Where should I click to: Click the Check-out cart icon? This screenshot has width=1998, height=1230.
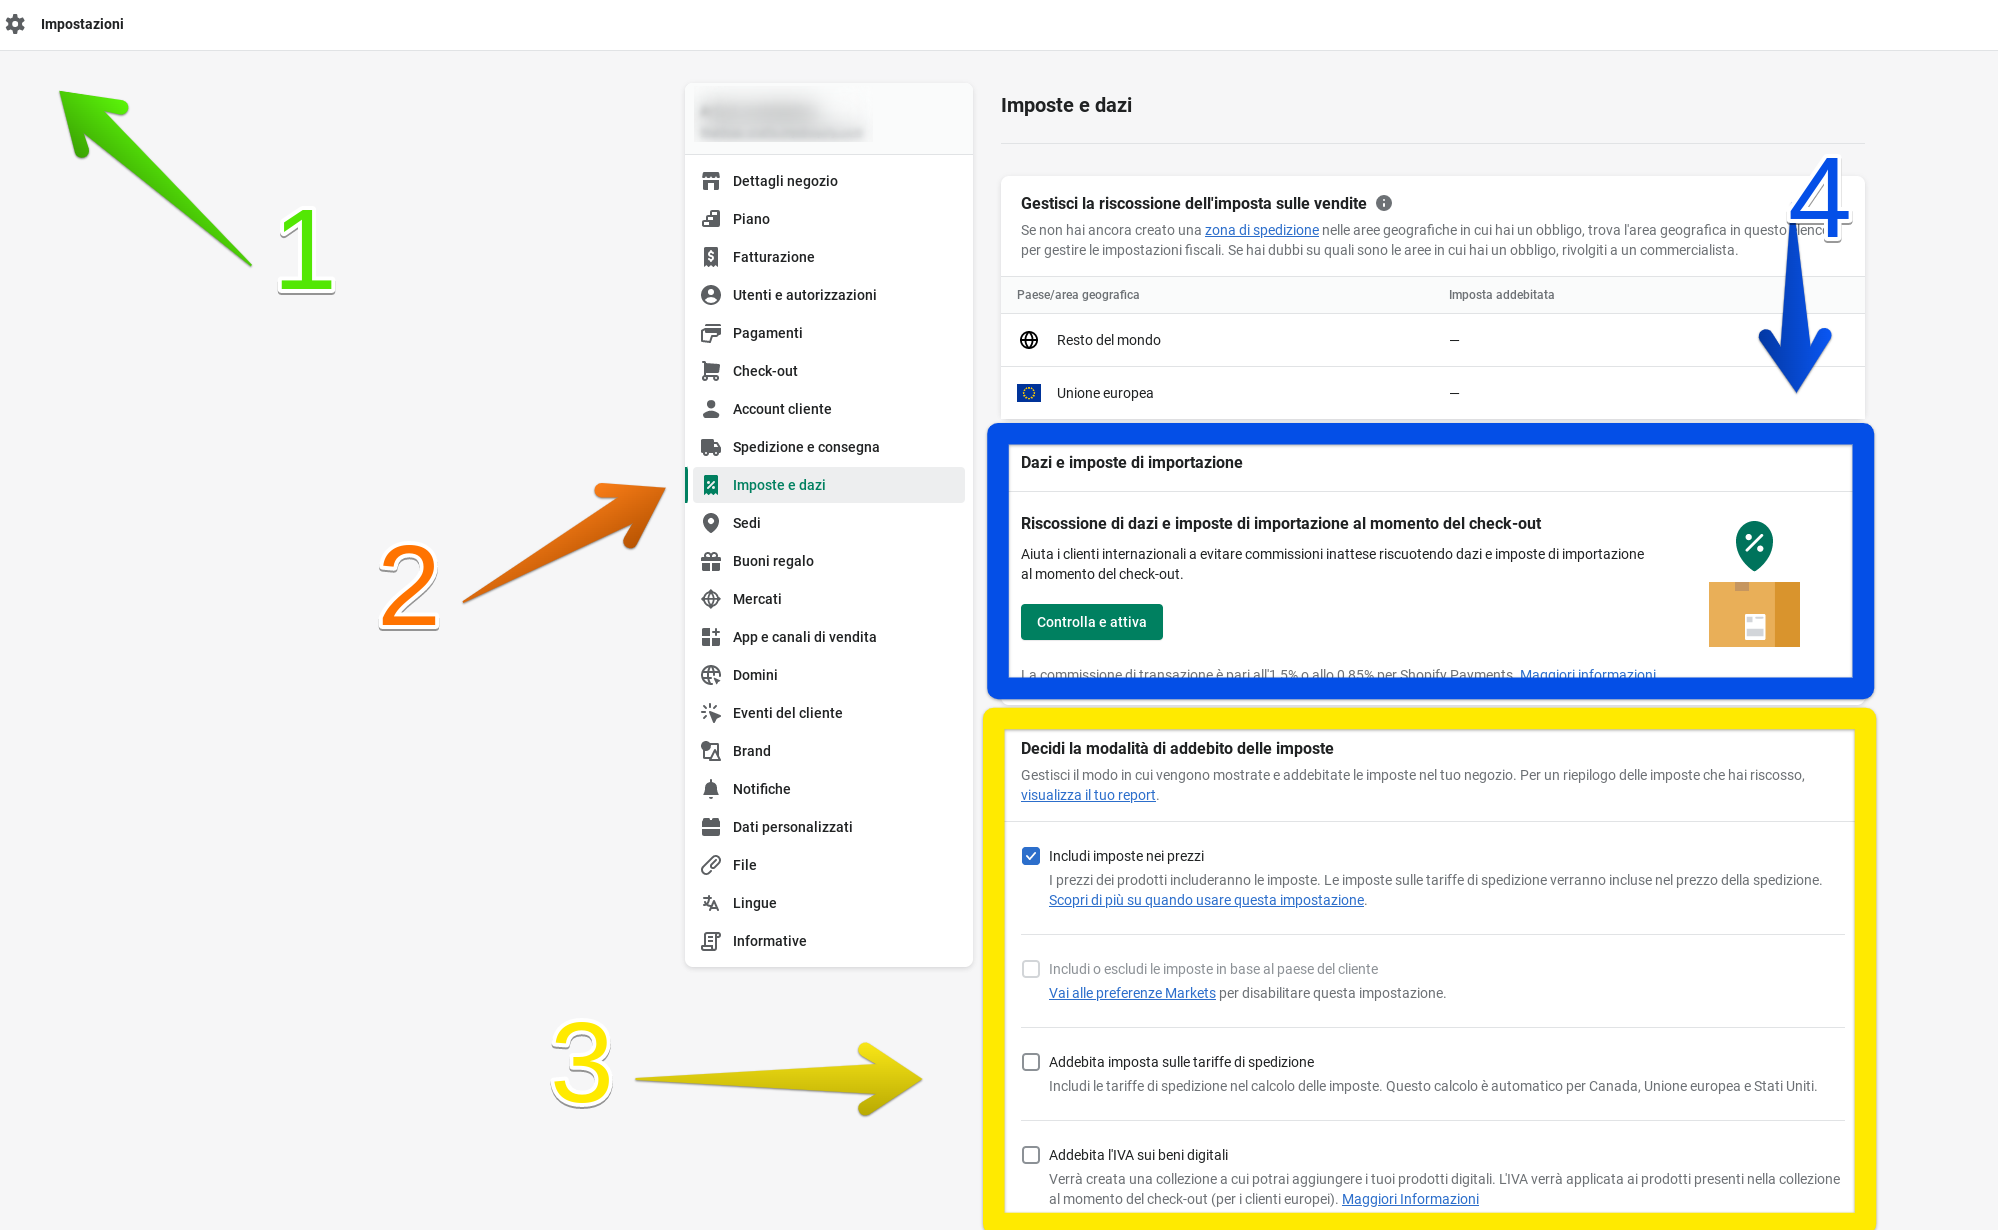click(711, 371)
